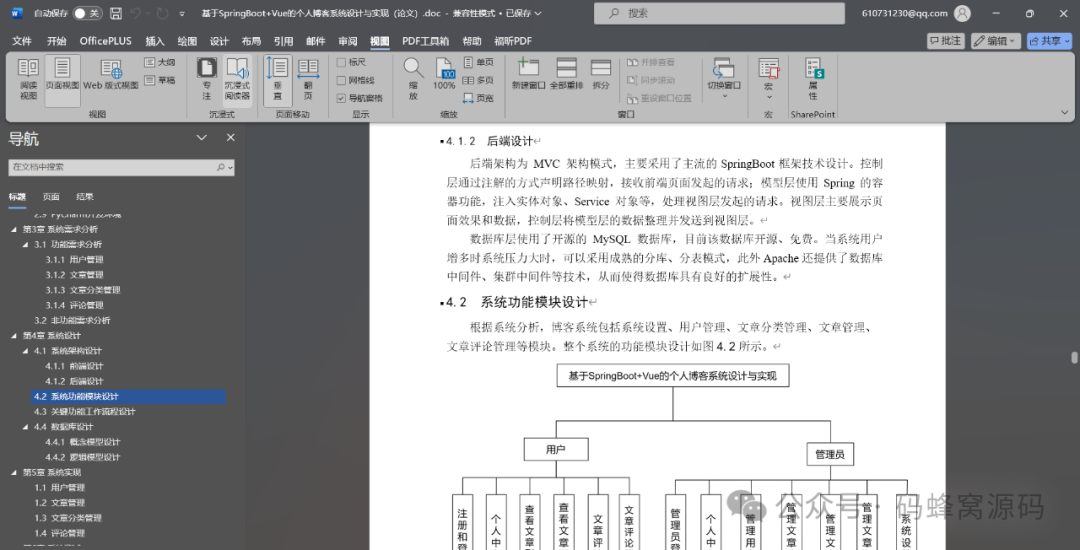Jump to 3.1.1 用户管理 heading

[74, 260]
